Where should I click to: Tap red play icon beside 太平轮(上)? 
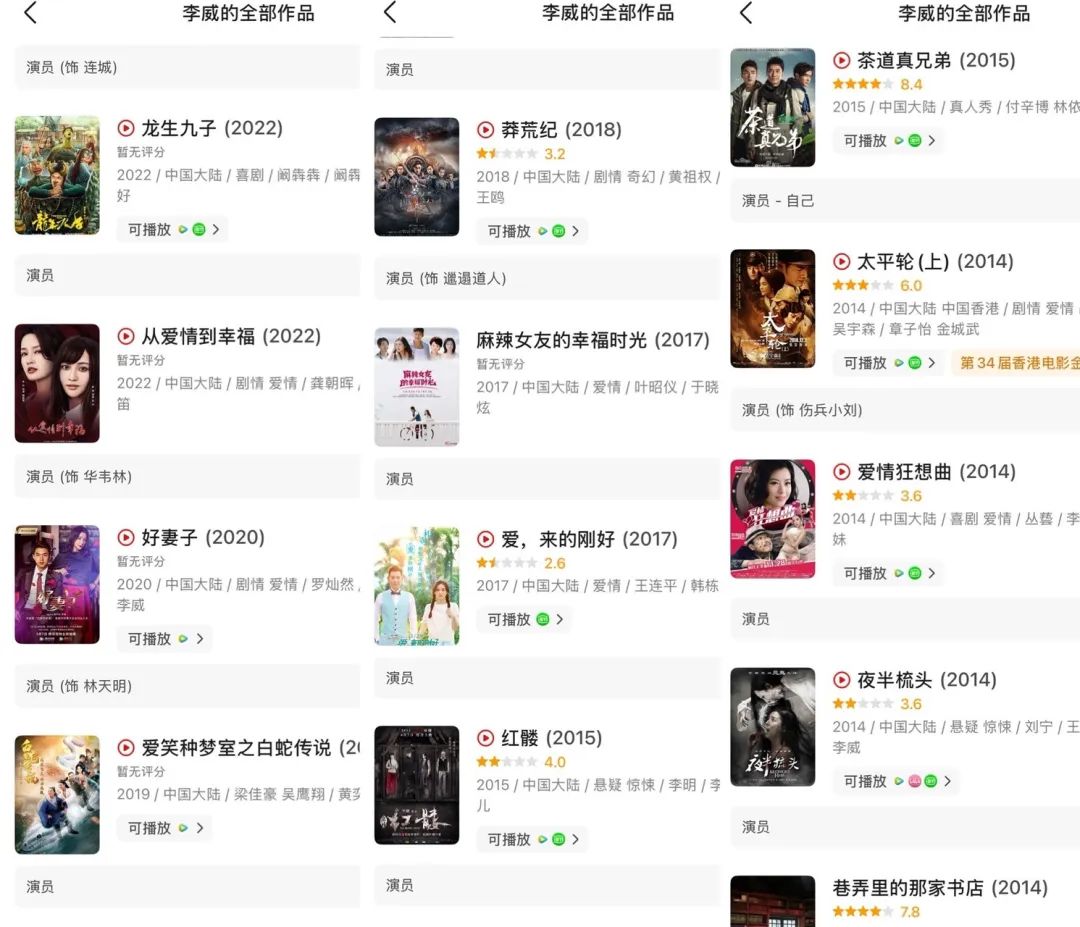[x=841, y=262]
